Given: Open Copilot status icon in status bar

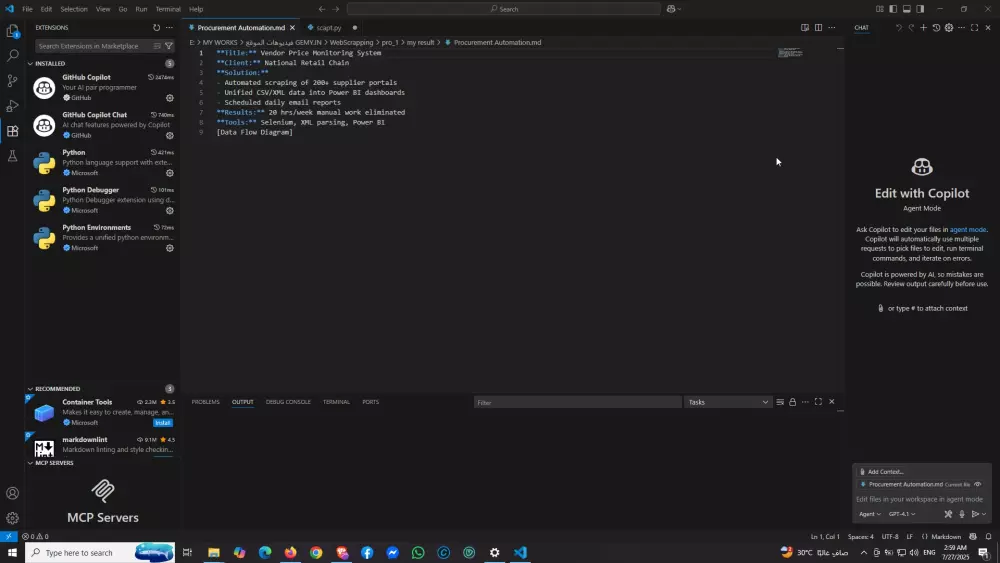Looking at the screenshot, I should coord(973,536).
